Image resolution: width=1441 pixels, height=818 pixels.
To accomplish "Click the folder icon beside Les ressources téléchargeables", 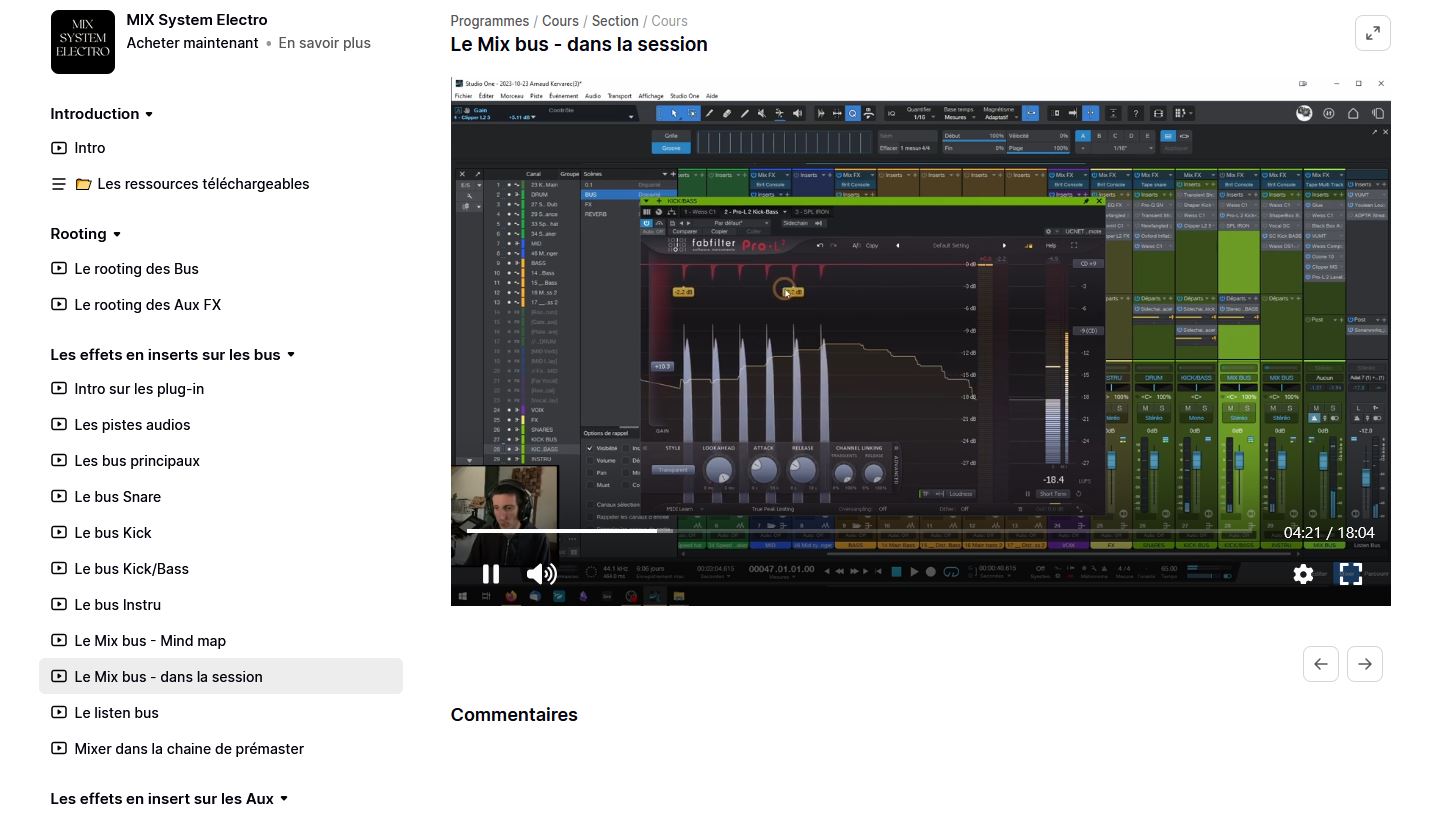I will click(84, 183).
